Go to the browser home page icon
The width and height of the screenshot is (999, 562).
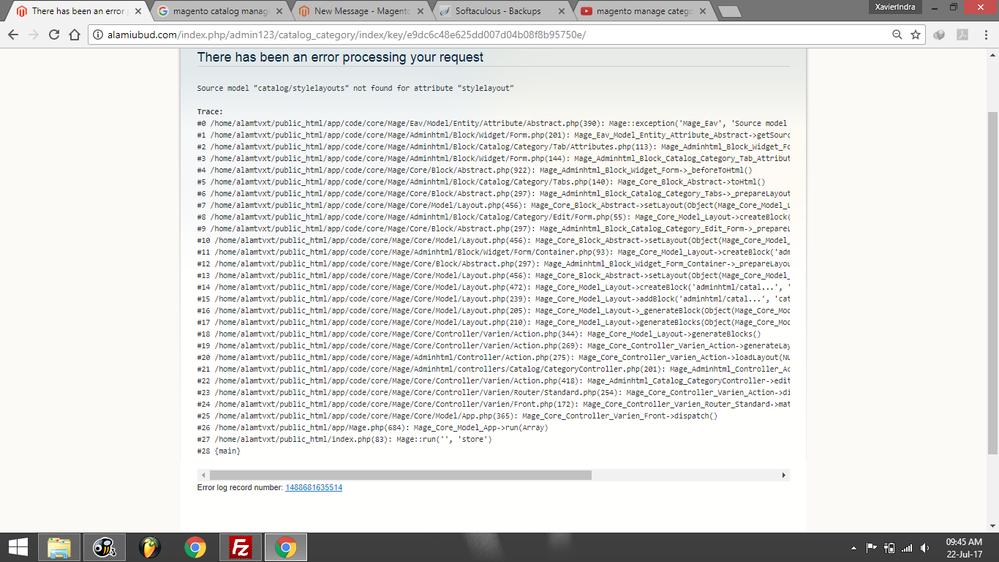pos(74,34)
